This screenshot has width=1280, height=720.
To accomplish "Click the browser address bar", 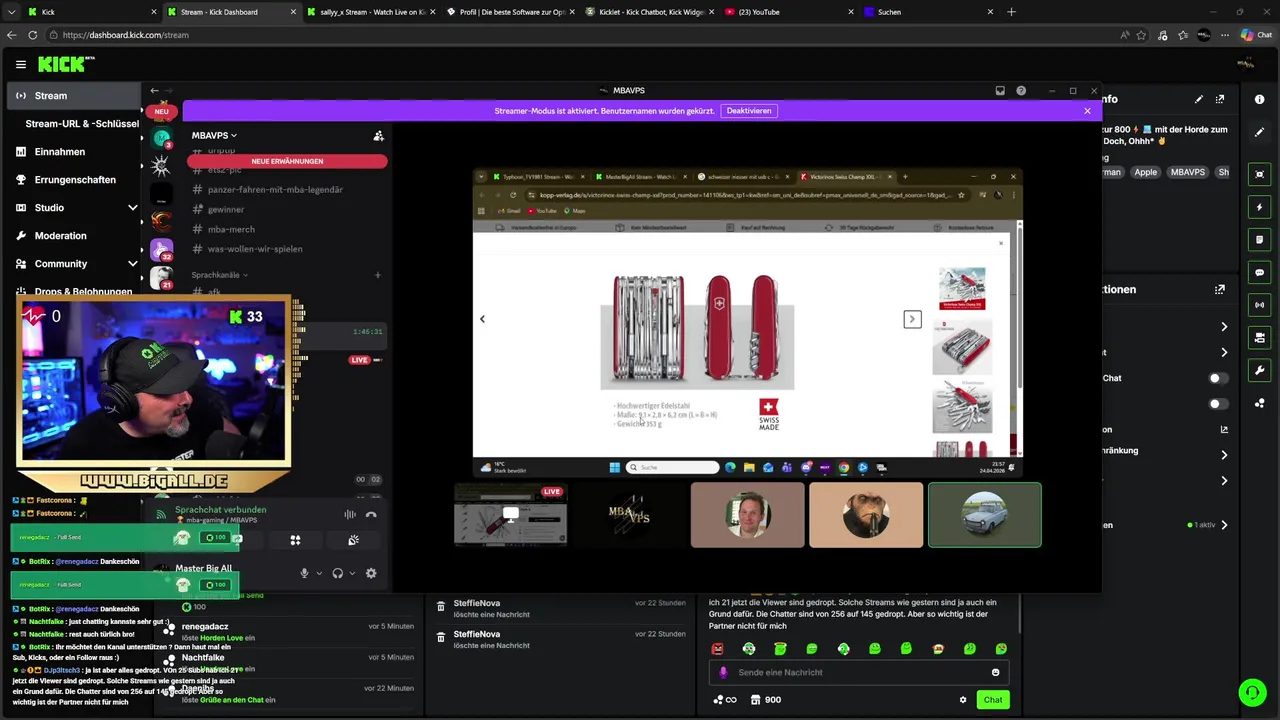I will [580, 35].
